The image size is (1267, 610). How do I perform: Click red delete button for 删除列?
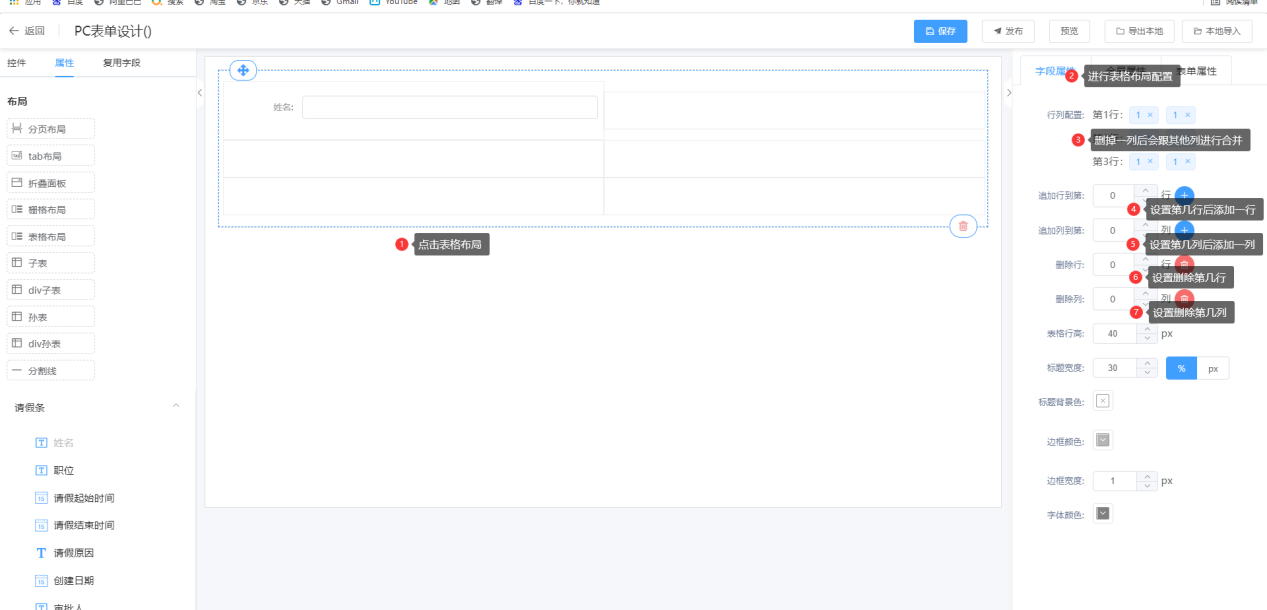click(1184, 299)
